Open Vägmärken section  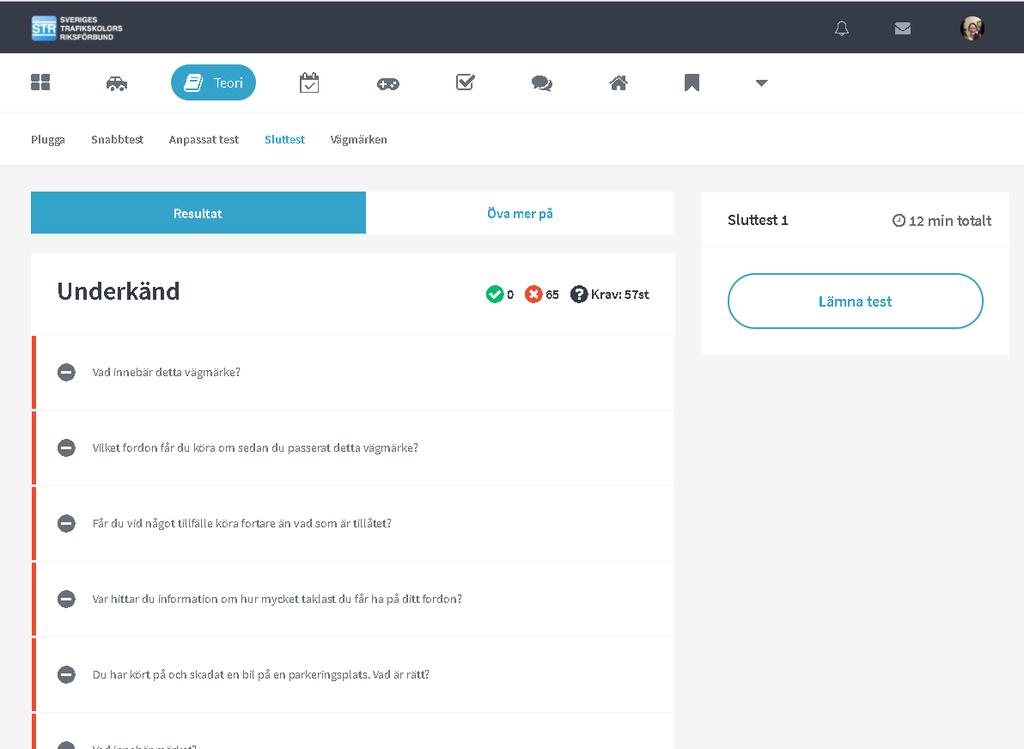coord(359,140)
